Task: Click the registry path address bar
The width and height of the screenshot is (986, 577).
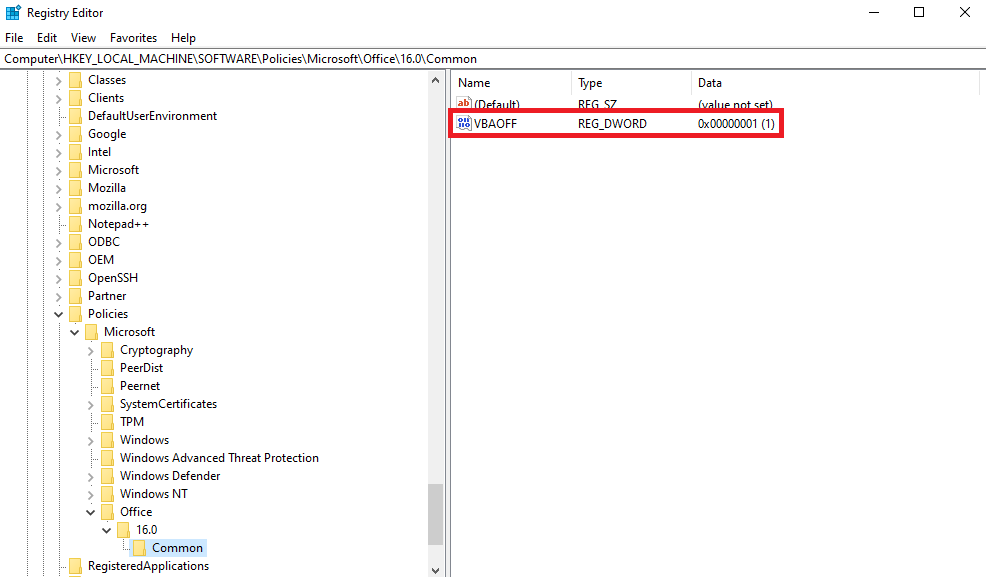Action: 493,58
